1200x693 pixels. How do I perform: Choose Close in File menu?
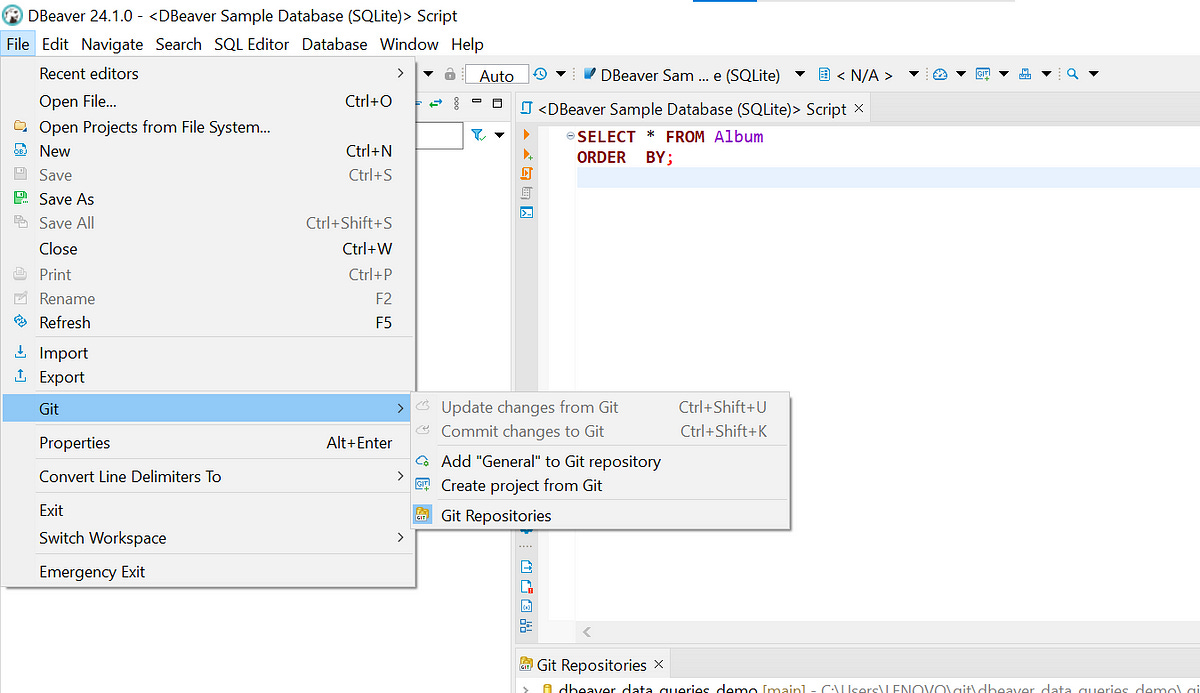[208, 249]
